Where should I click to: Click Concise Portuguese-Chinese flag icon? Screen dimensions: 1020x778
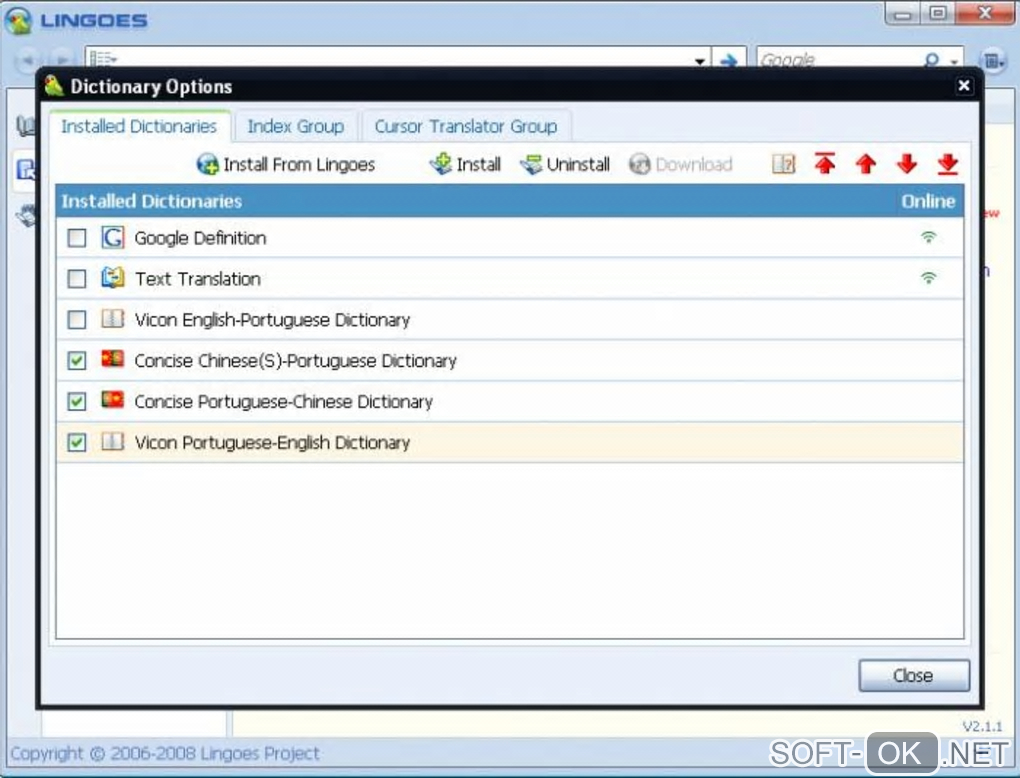point(113,399)
